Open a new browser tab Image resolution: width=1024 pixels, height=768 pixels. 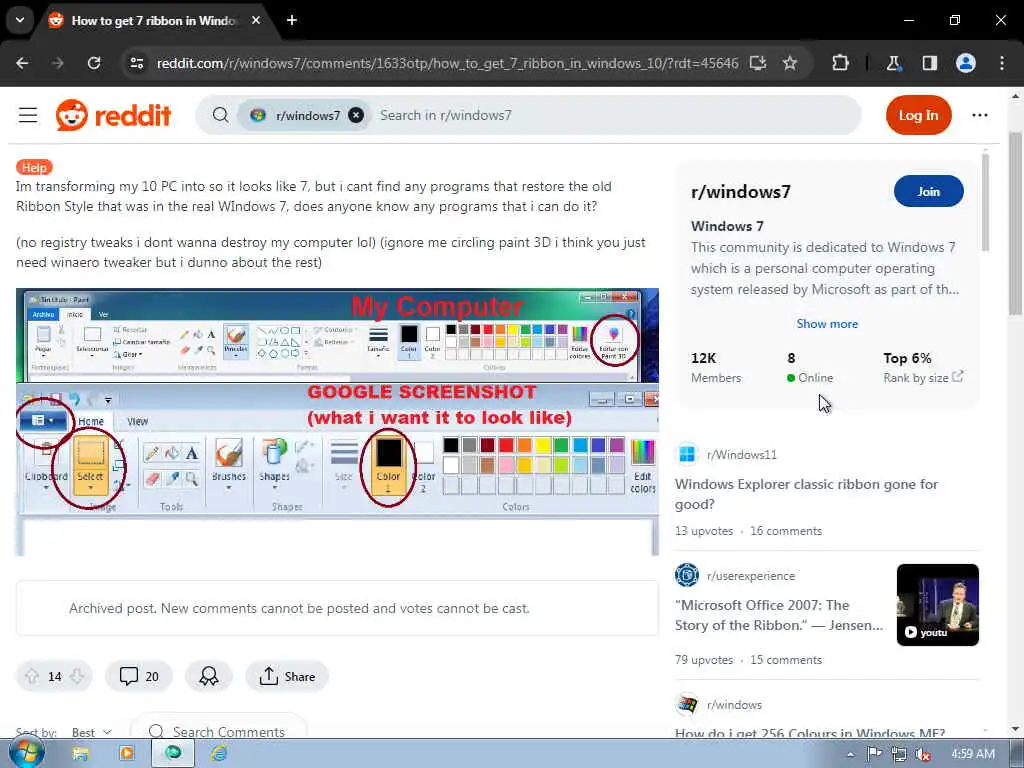(x=292, y=20)
